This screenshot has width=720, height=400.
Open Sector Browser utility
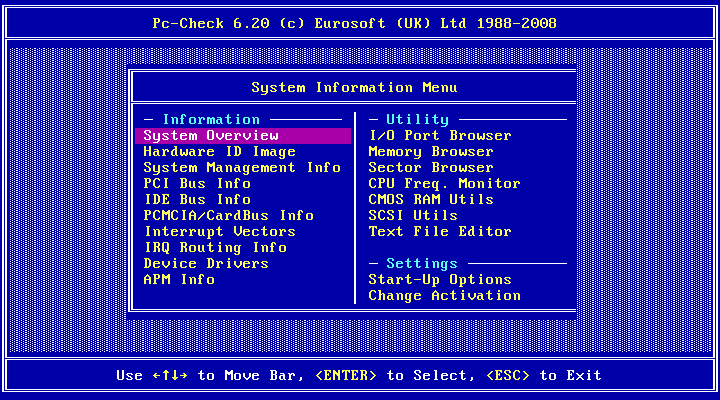(431, 168)
